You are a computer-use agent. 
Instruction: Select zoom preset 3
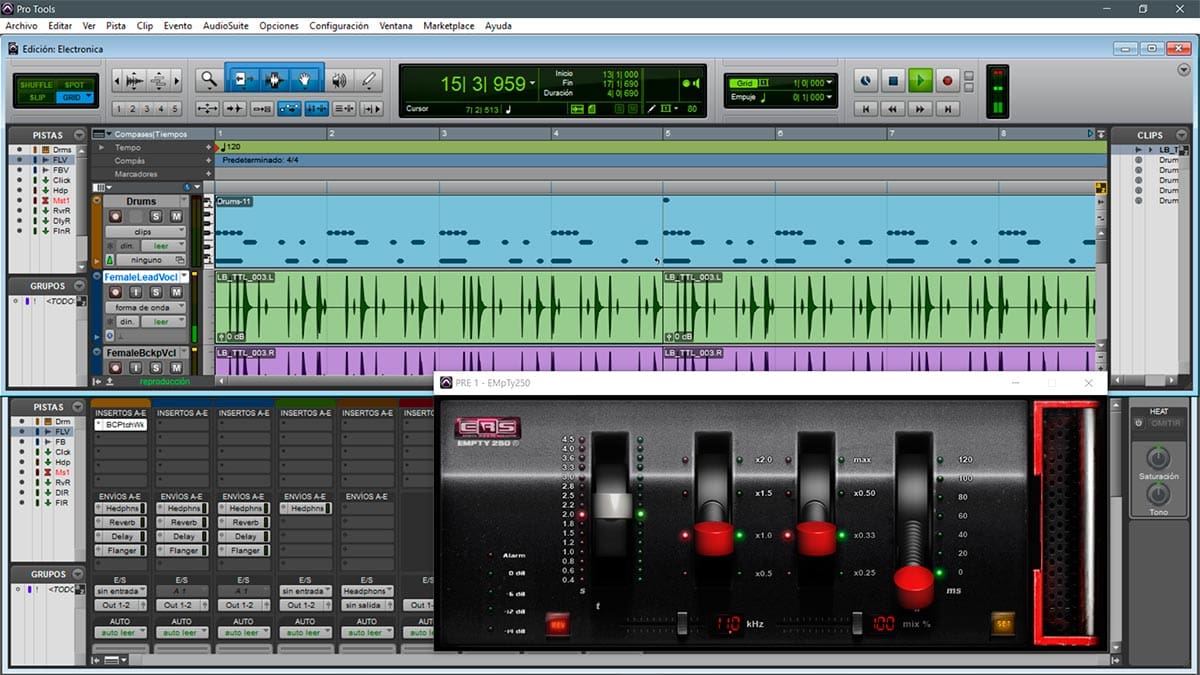coord(147,109)
